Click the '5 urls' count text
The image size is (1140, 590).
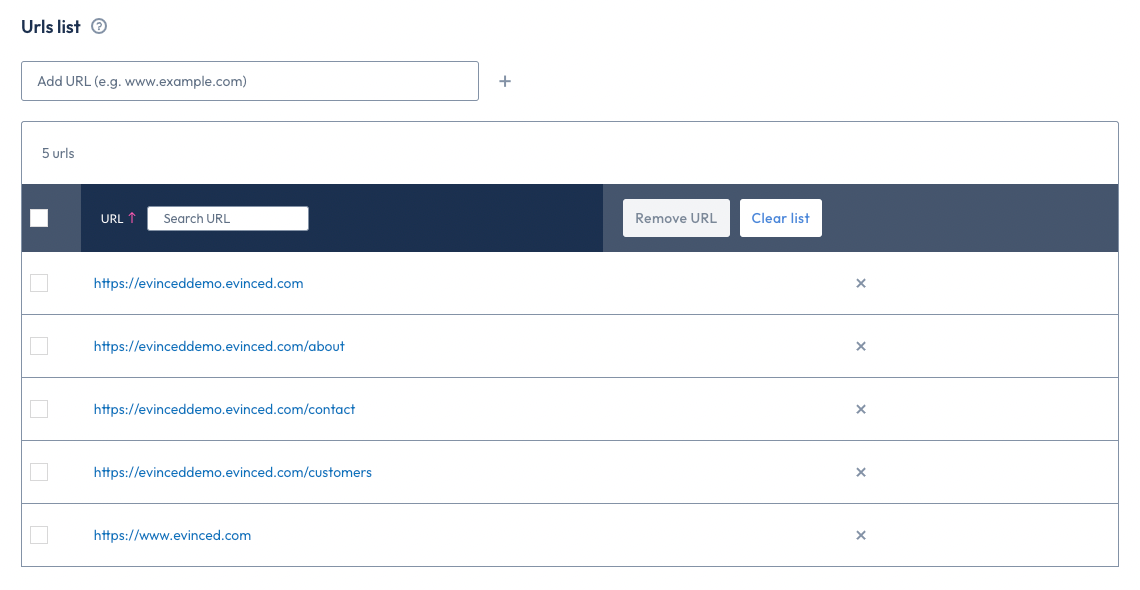tap(58, 153)
